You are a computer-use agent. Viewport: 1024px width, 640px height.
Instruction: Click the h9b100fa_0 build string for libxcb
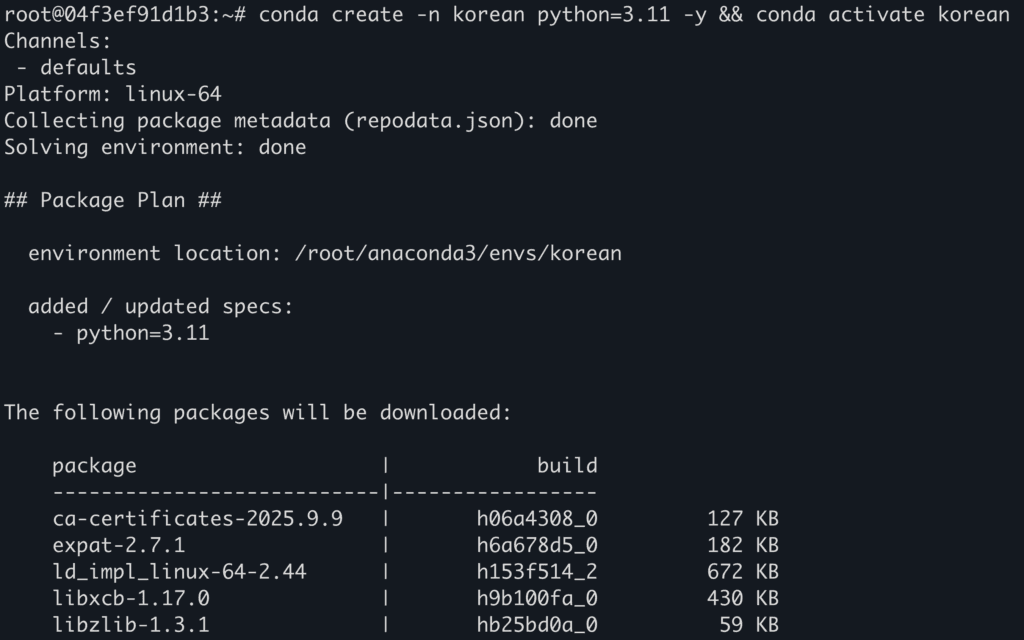[x=537, y=598]
